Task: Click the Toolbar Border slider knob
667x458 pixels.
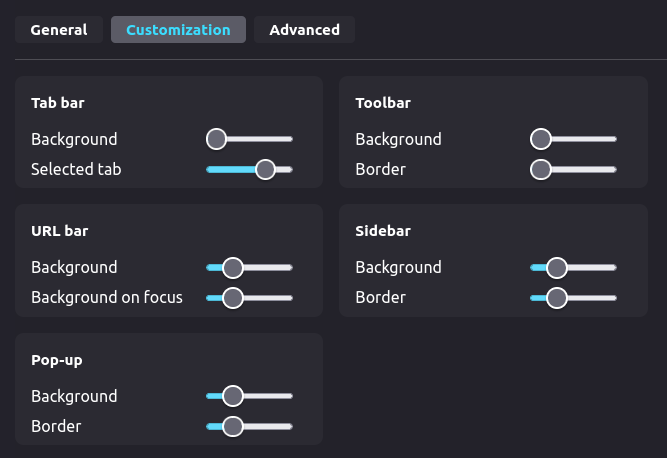Action: click(541, 169)
